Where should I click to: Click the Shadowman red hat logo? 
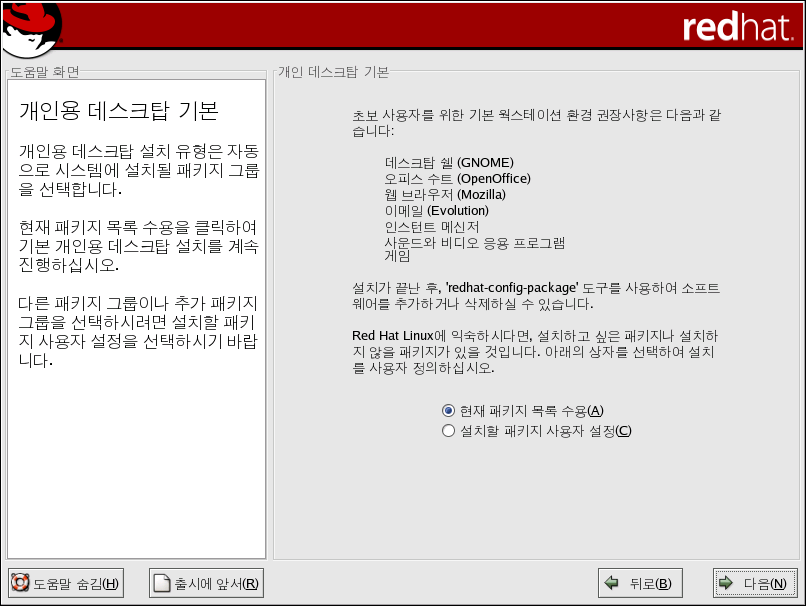[31, 28]
